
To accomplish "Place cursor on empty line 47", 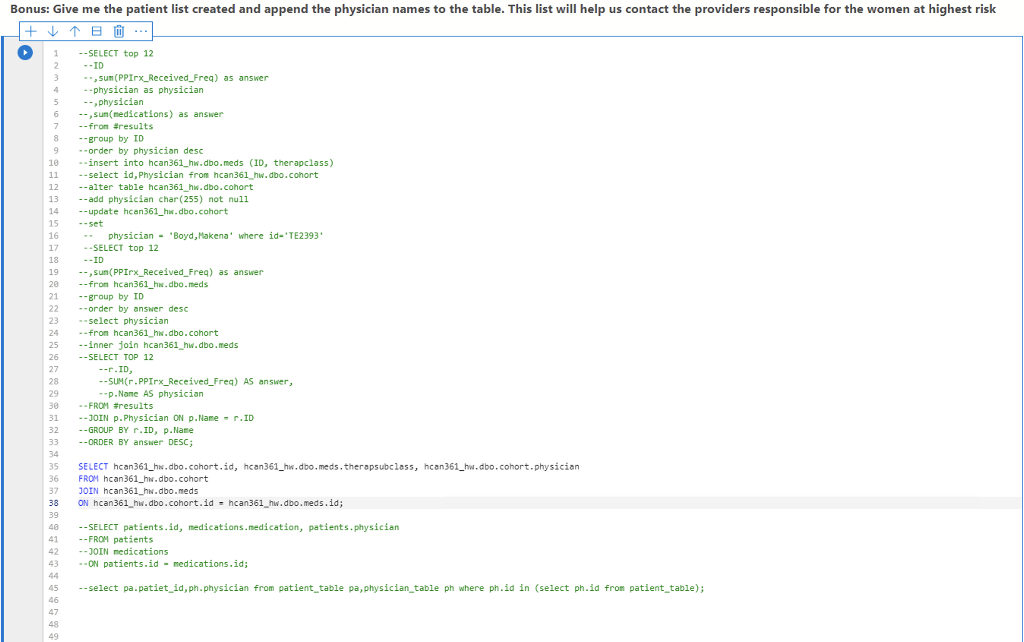I will point(532,613).
